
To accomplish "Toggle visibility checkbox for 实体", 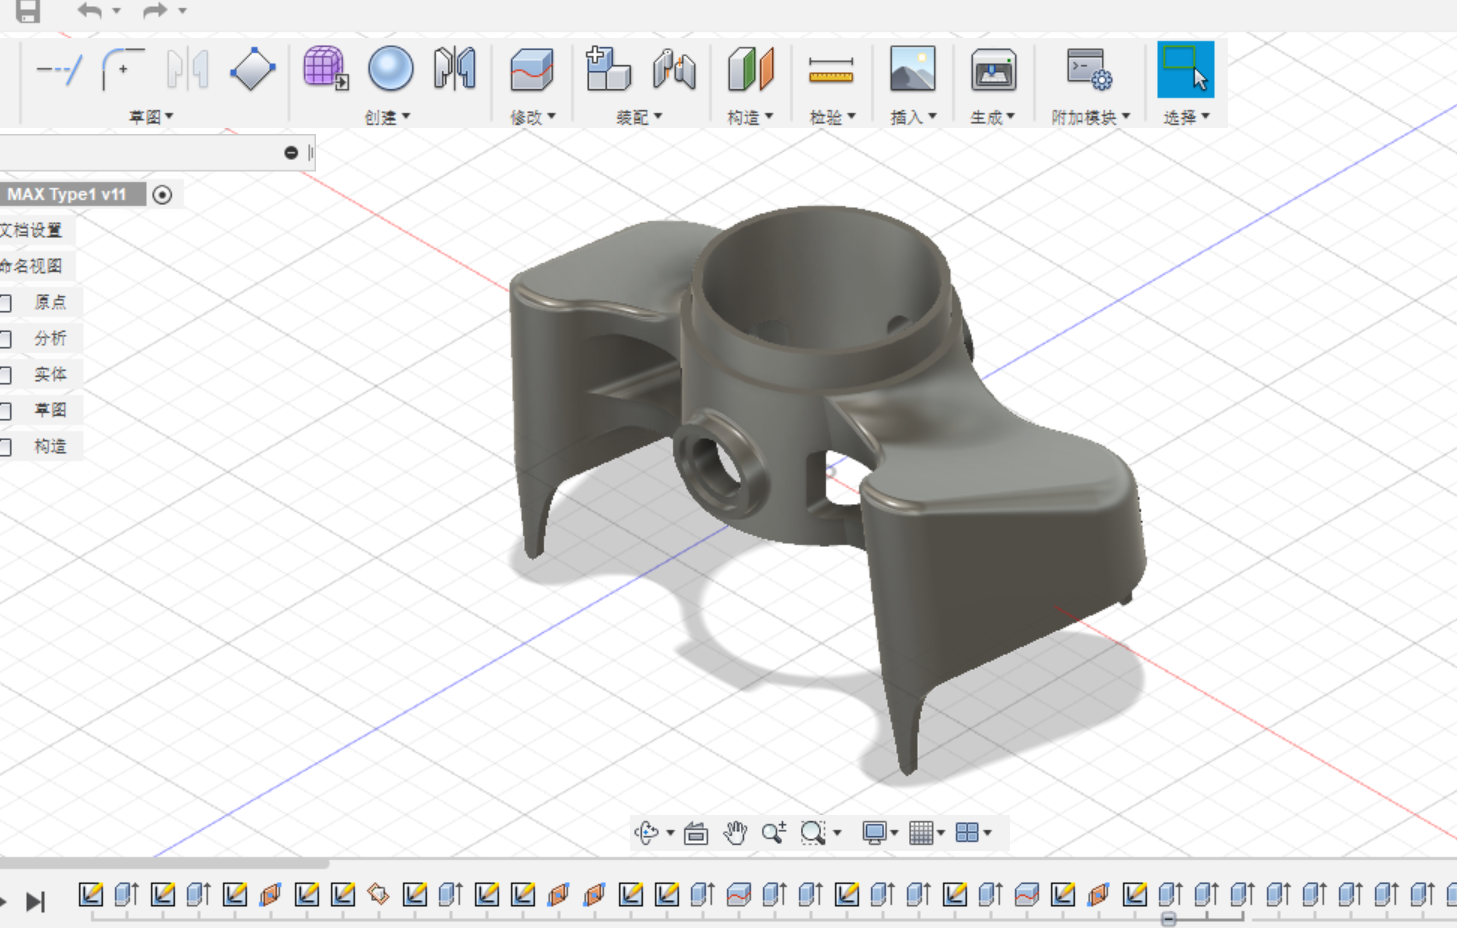I will coord(6,375).
